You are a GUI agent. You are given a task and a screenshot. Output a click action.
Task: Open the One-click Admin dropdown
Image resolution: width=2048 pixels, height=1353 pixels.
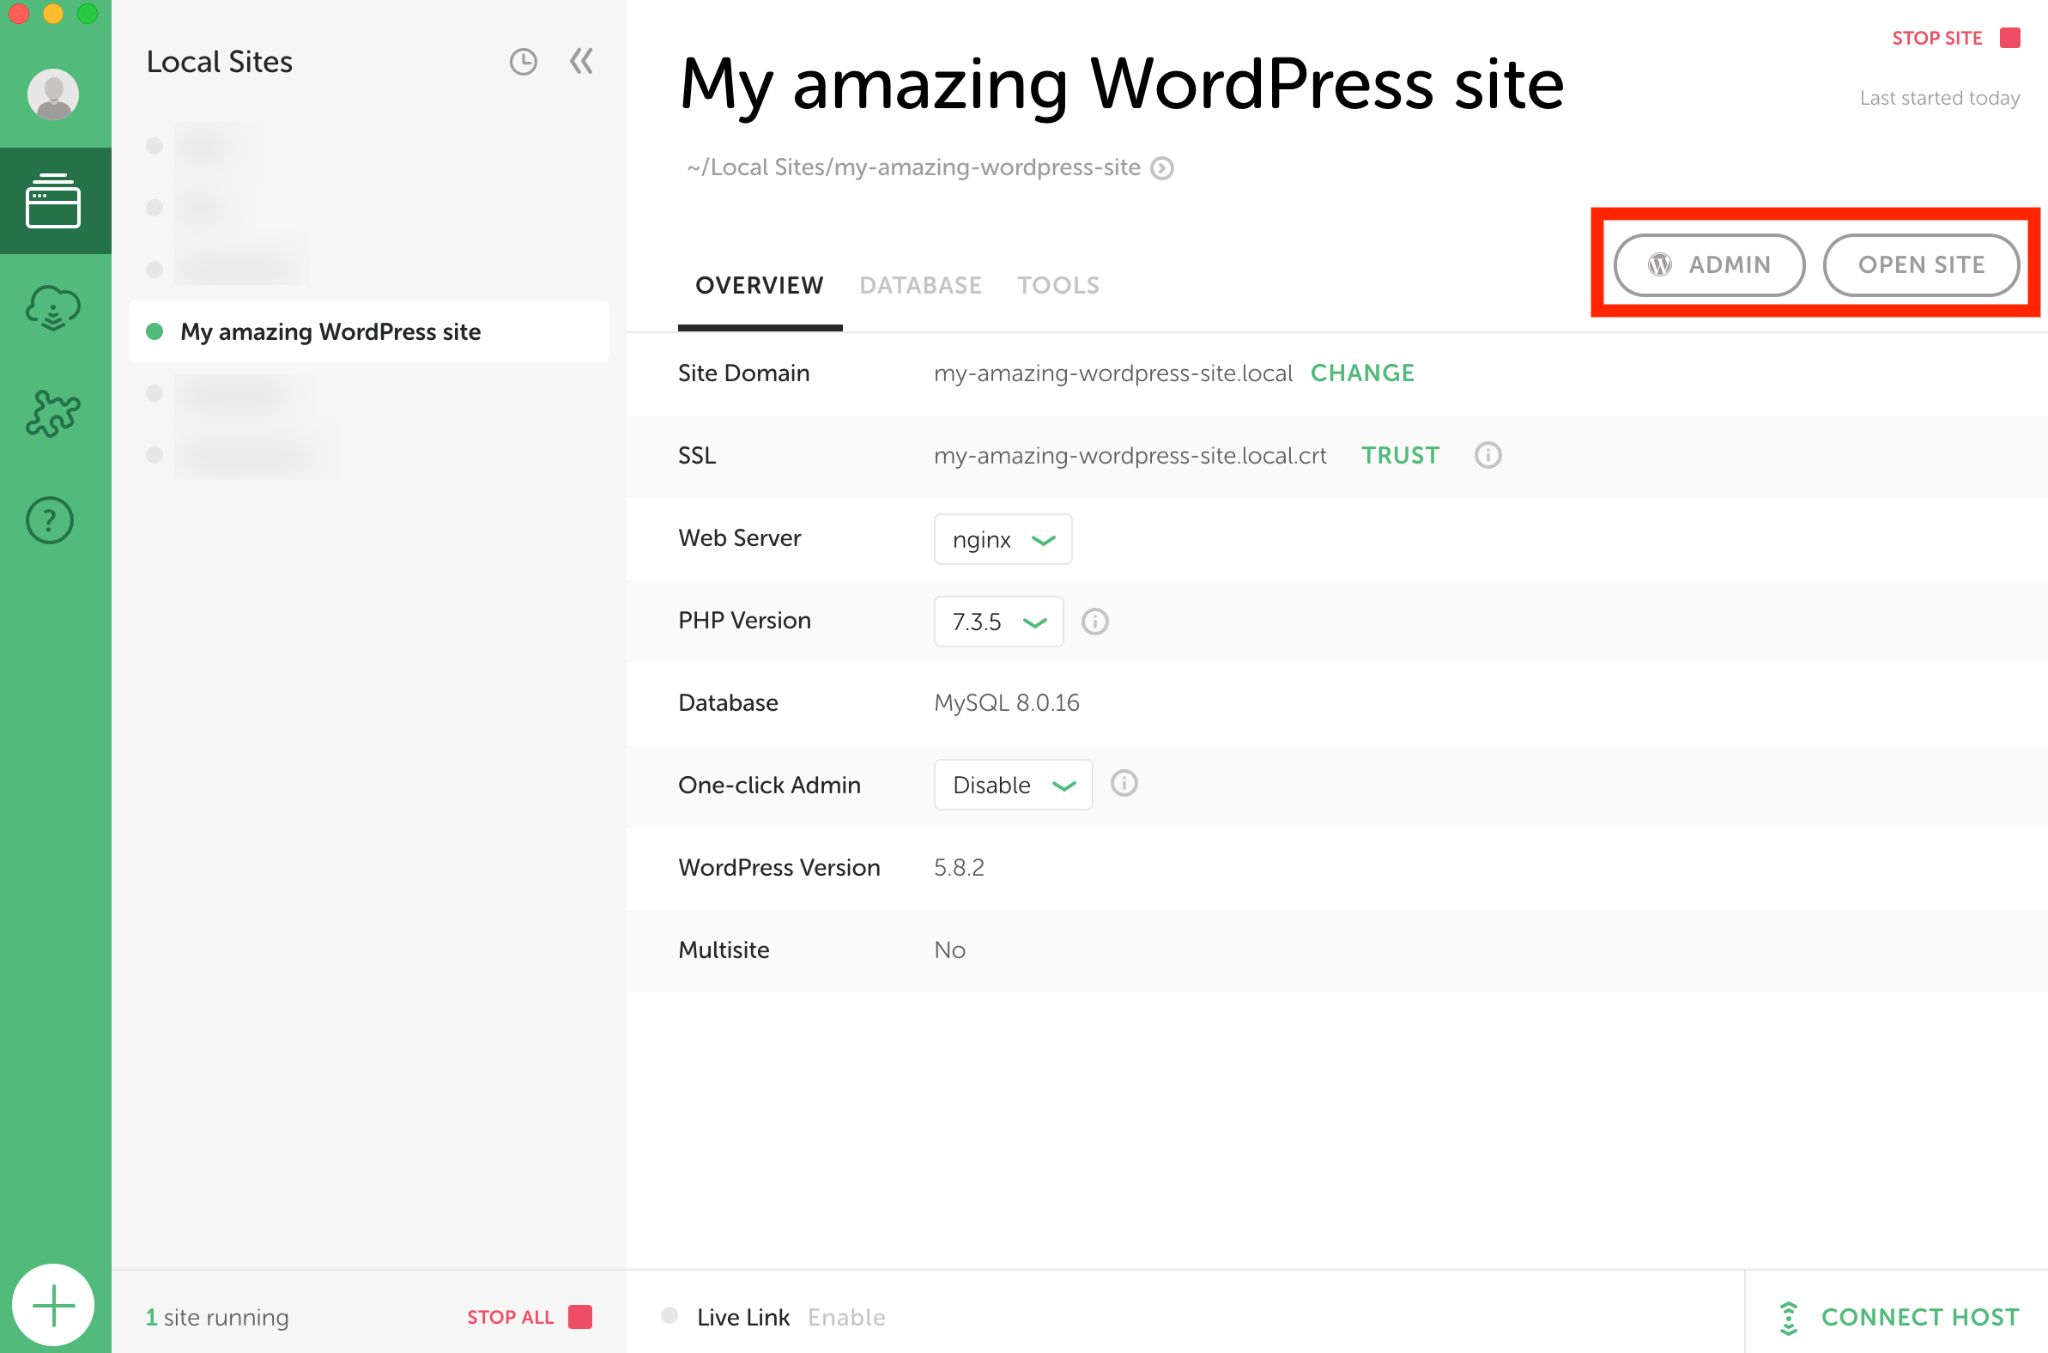1012,785
